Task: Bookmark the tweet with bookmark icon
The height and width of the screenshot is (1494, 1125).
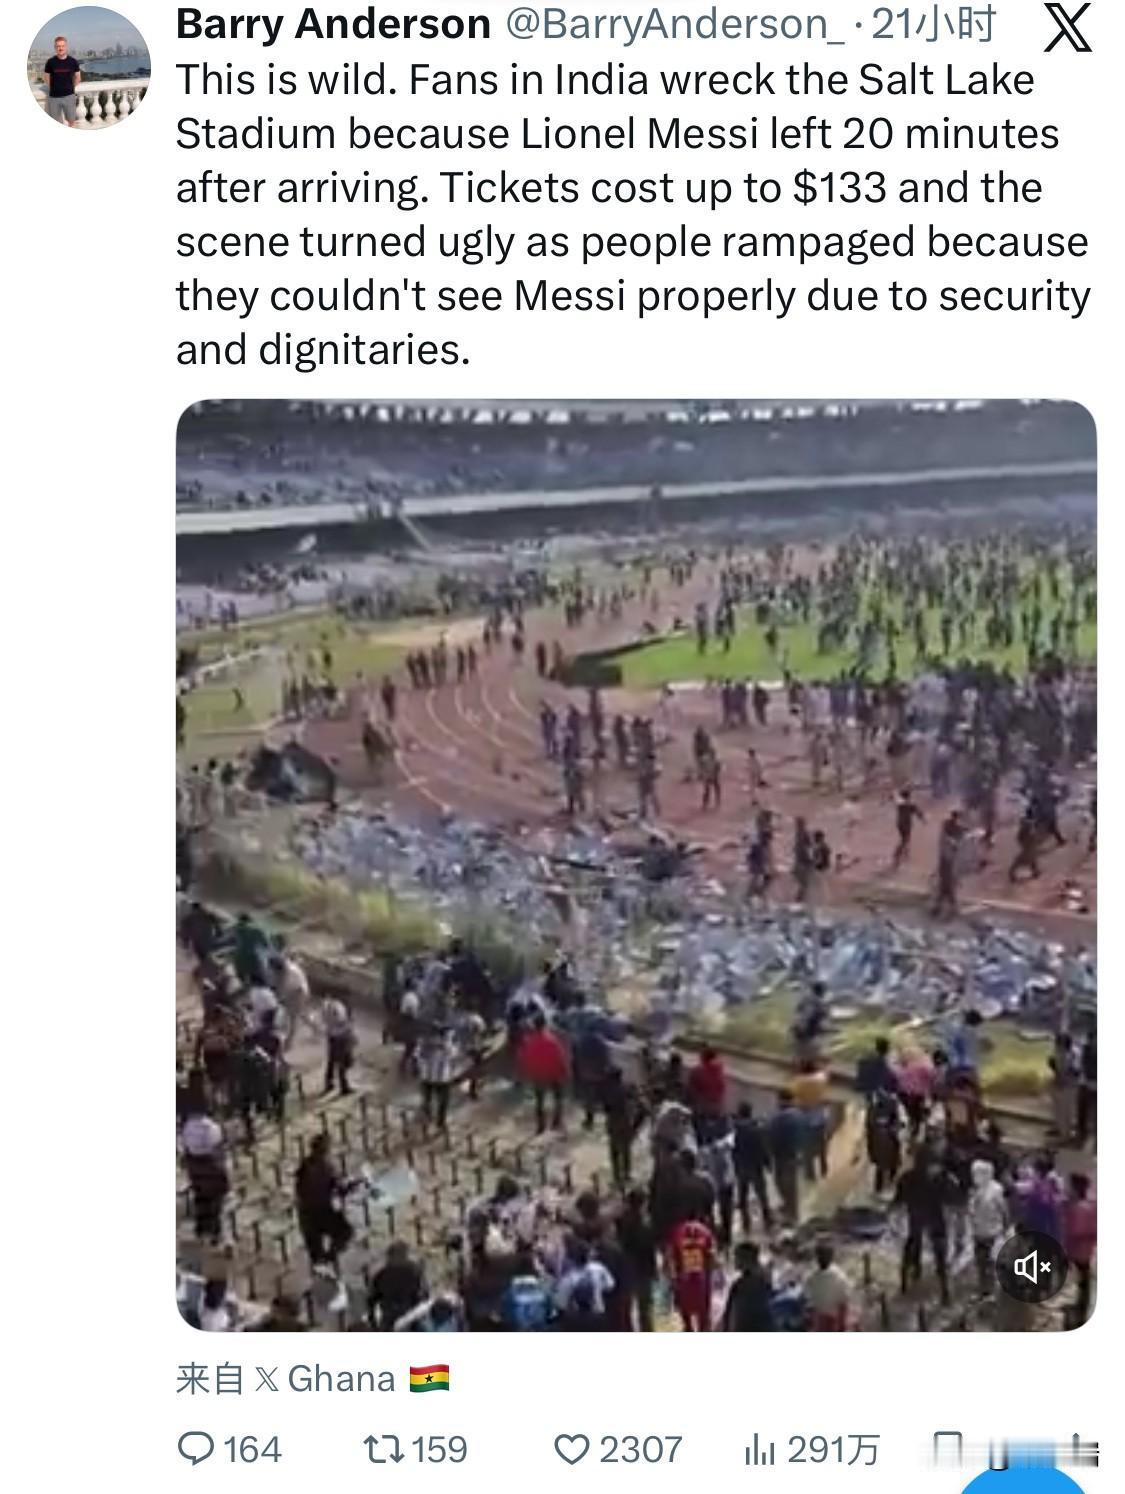Action: [x=946, y=1449]
